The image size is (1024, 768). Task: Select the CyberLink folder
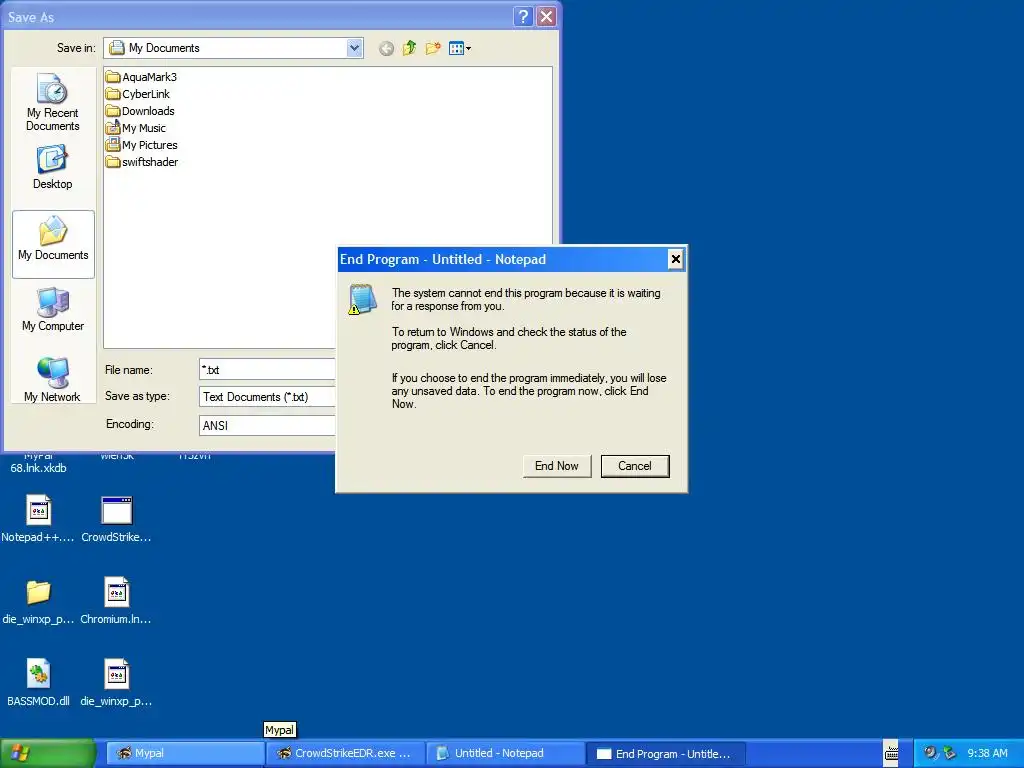coord(138,94)
